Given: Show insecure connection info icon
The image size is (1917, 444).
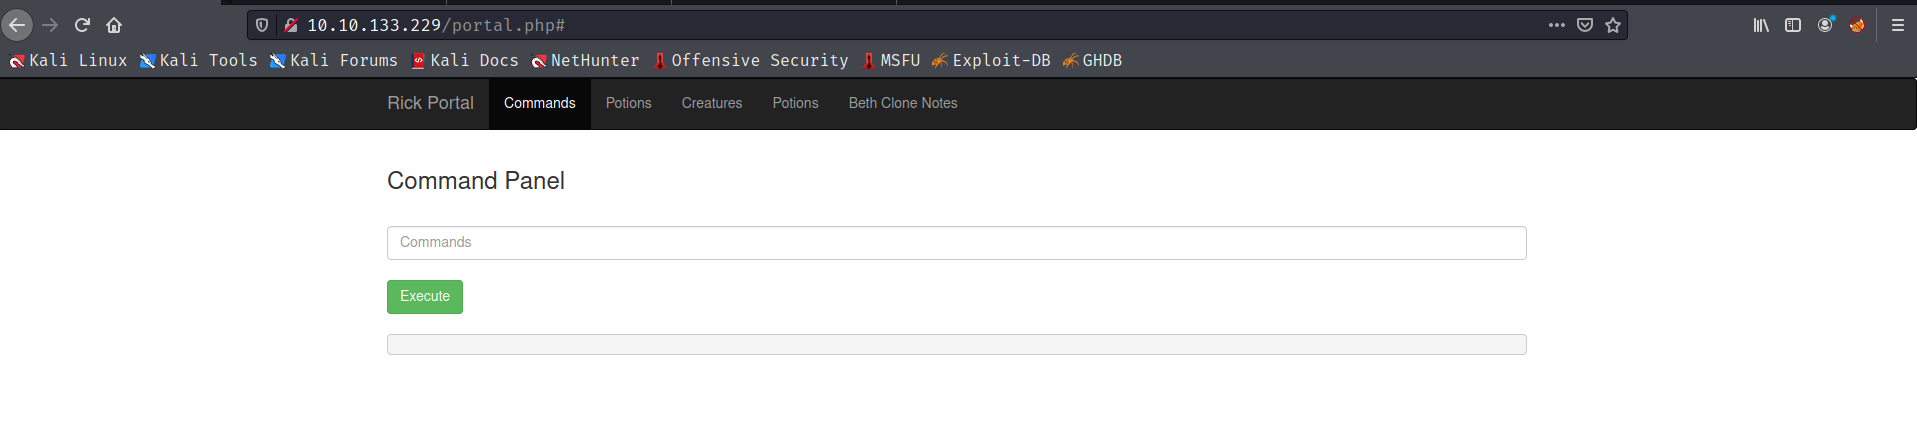Looking at the screenshot, I should [291, 25].
